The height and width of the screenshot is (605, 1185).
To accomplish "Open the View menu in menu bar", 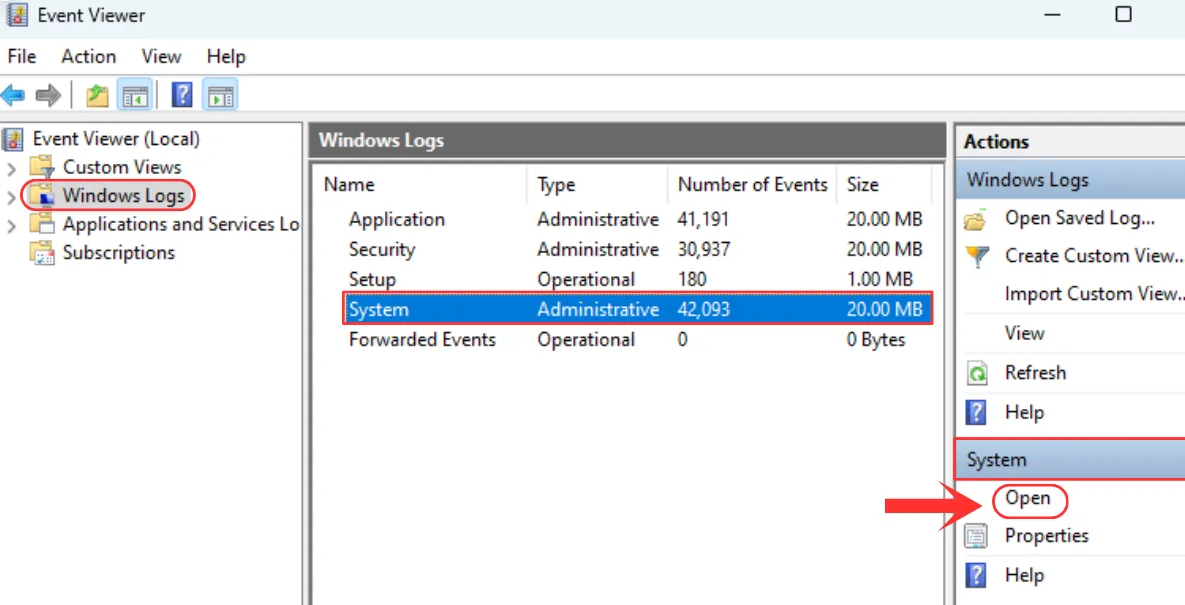I will (161, 57).
